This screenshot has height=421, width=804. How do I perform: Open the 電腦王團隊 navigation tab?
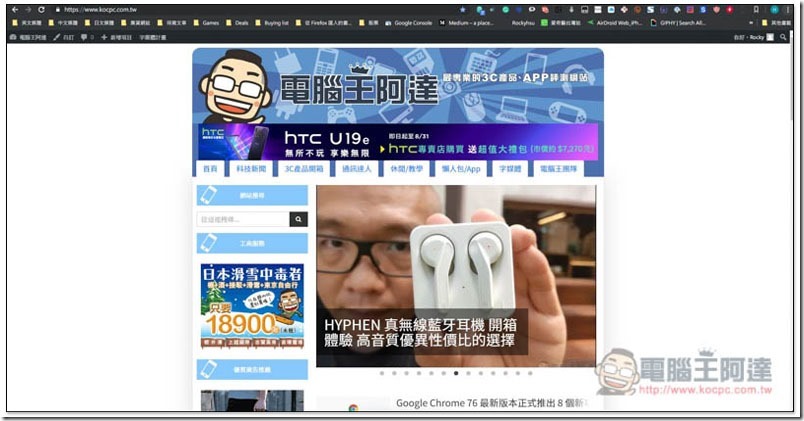tap(558, 169)
